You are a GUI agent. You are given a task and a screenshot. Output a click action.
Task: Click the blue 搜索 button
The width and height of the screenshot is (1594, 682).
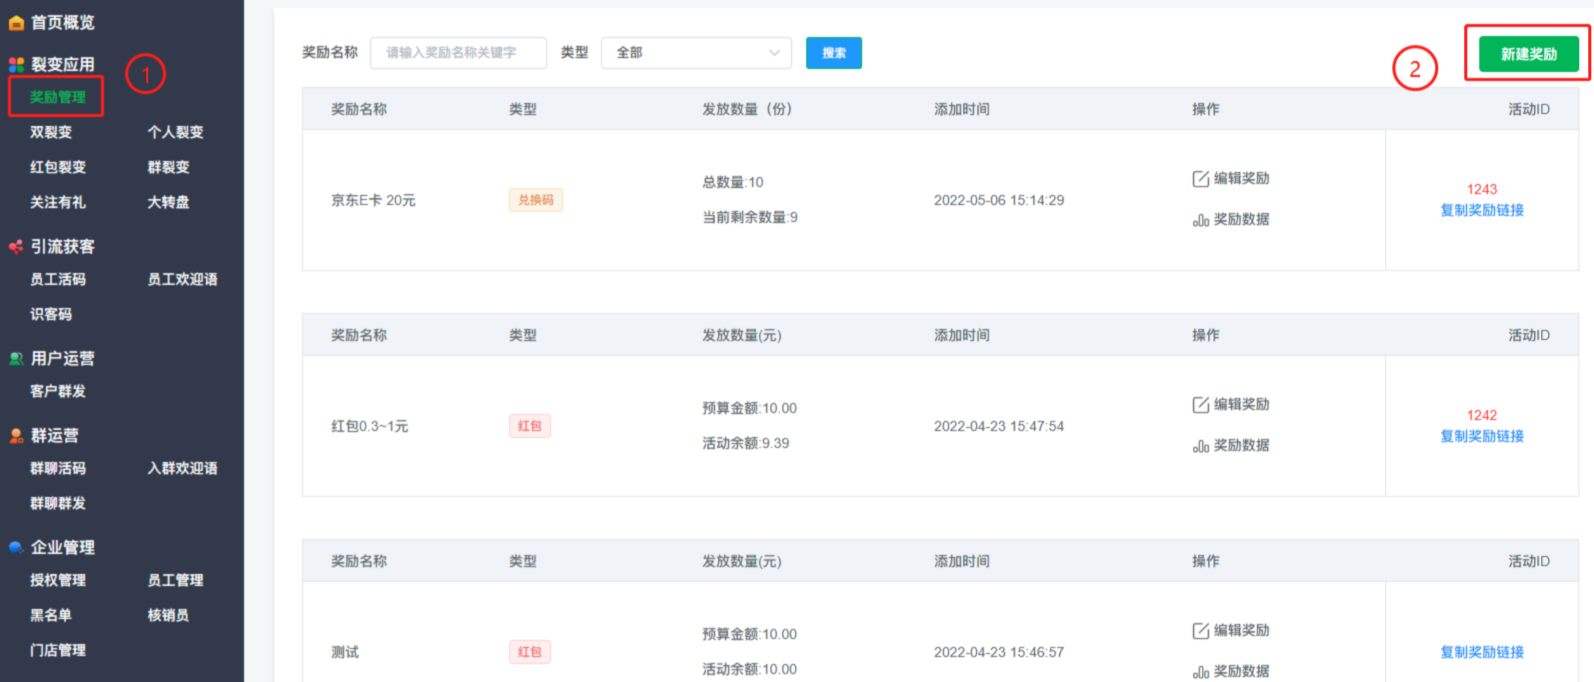coord(834,53)
